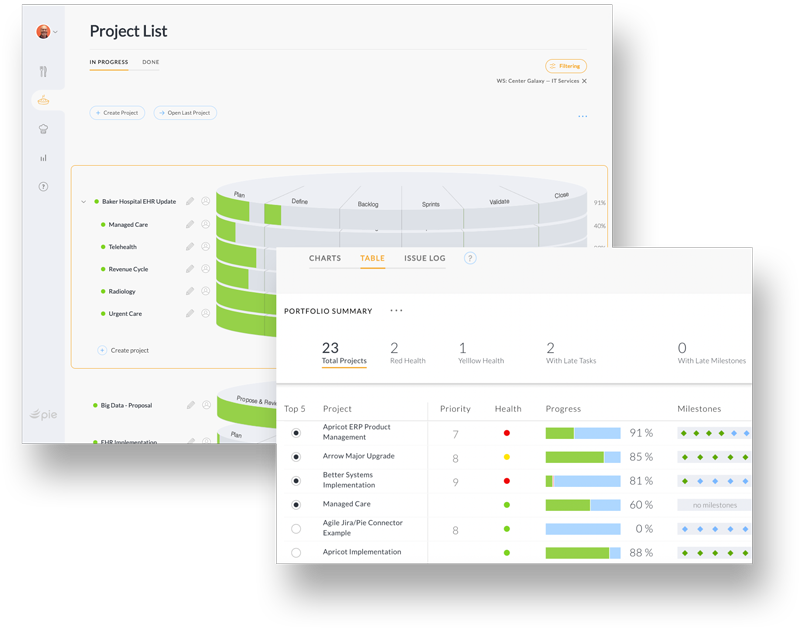Open assignee icon for Revenue Cycle
Screen dimensions: 800x629
[x=206, y=269]
